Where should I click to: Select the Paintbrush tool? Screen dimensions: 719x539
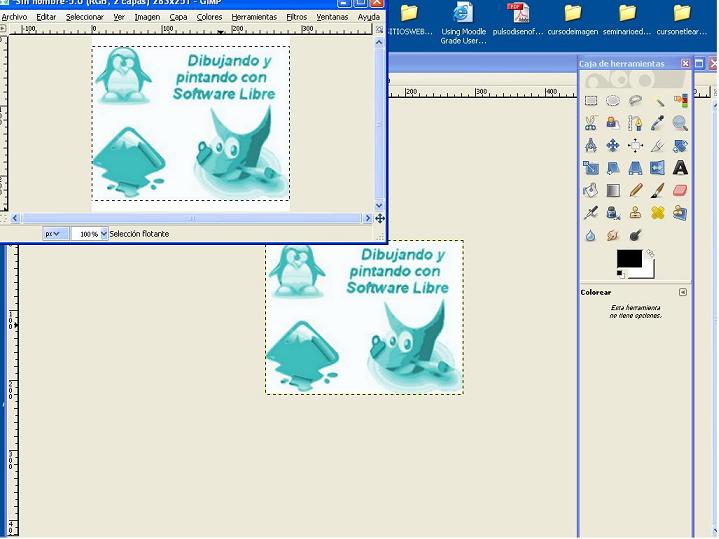658,190
